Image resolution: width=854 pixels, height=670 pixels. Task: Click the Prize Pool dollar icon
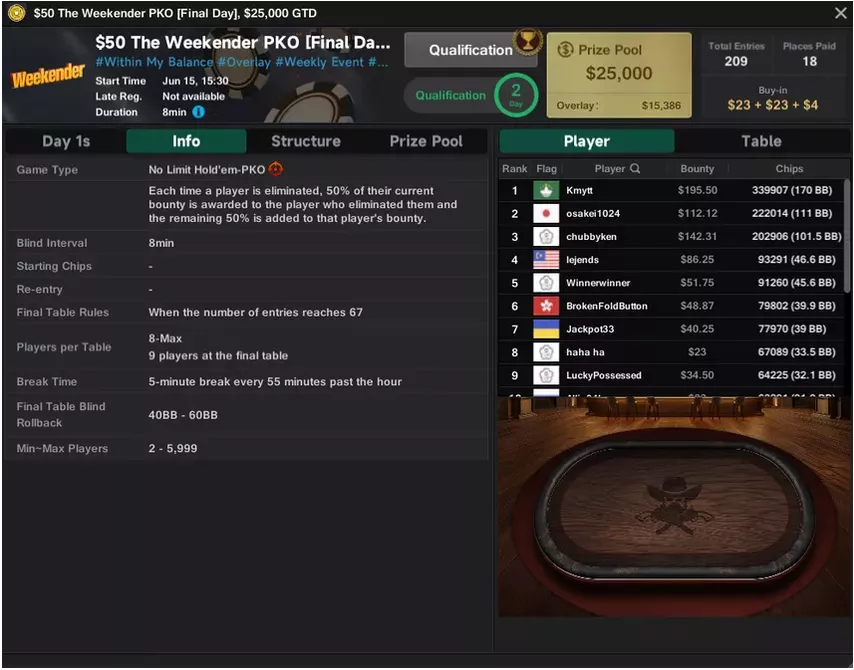(565, 50)
